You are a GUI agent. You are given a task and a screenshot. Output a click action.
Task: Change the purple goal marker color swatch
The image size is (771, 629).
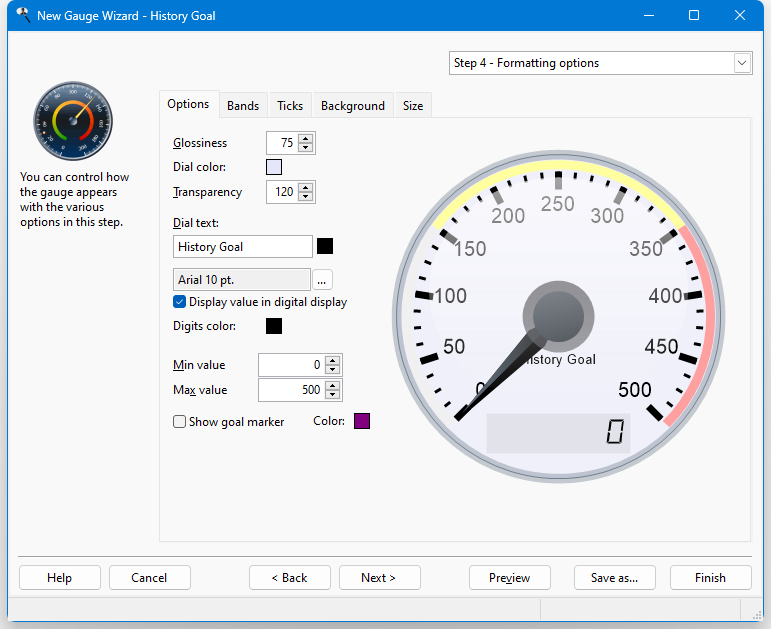pyautogui.click(x=362, y=421)
